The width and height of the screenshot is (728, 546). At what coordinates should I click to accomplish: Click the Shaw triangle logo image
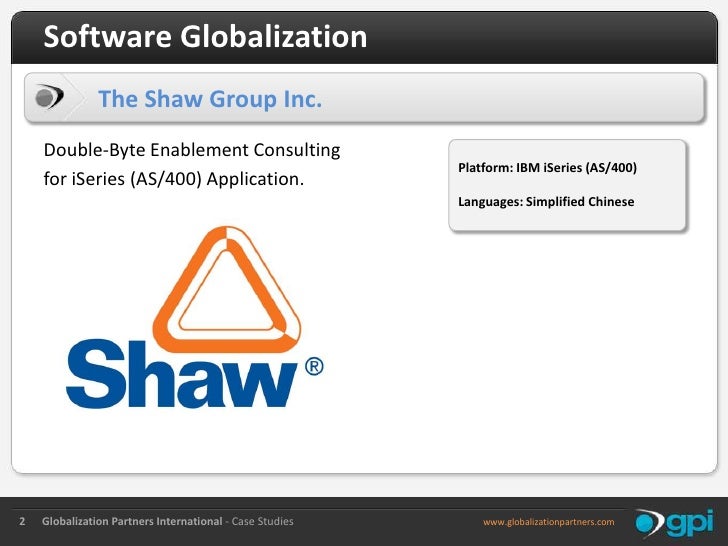pos(227,289)
